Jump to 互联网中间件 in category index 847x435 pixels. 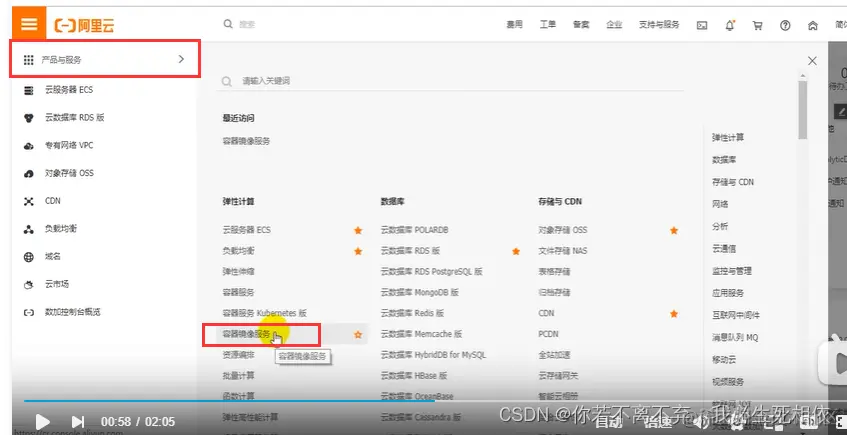(x=736, y=315)
